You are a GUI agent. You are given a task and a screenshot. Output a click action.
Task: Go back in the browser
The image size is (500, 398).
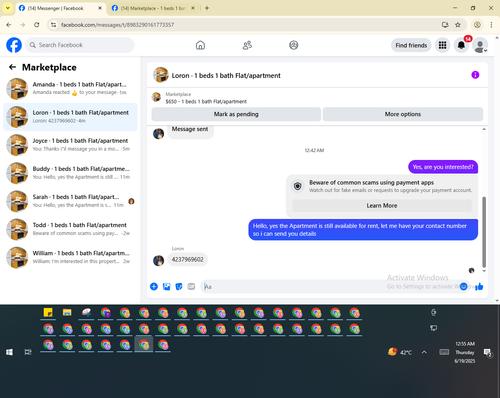click(x=9, y=25)
